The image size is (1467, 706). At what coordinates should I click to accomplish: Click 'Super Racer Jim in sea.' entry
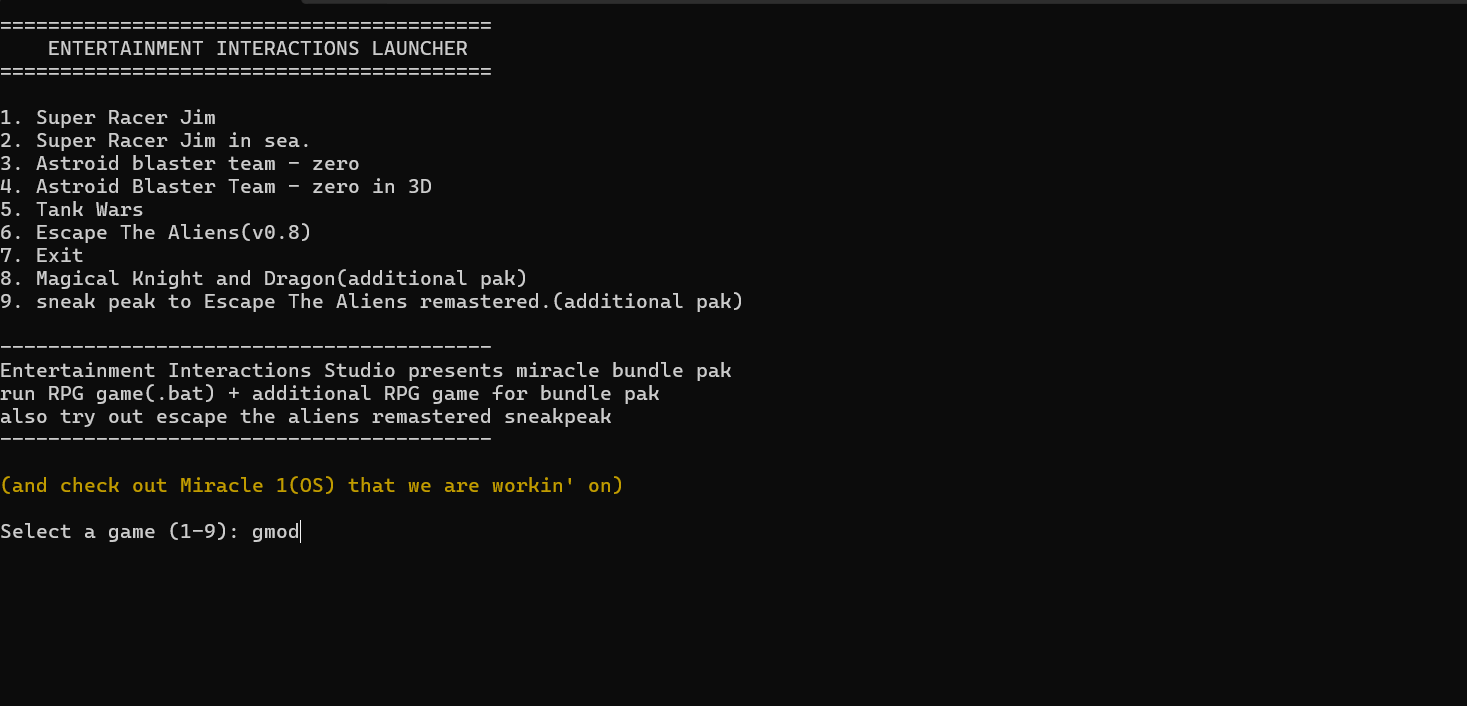point(155,140)
